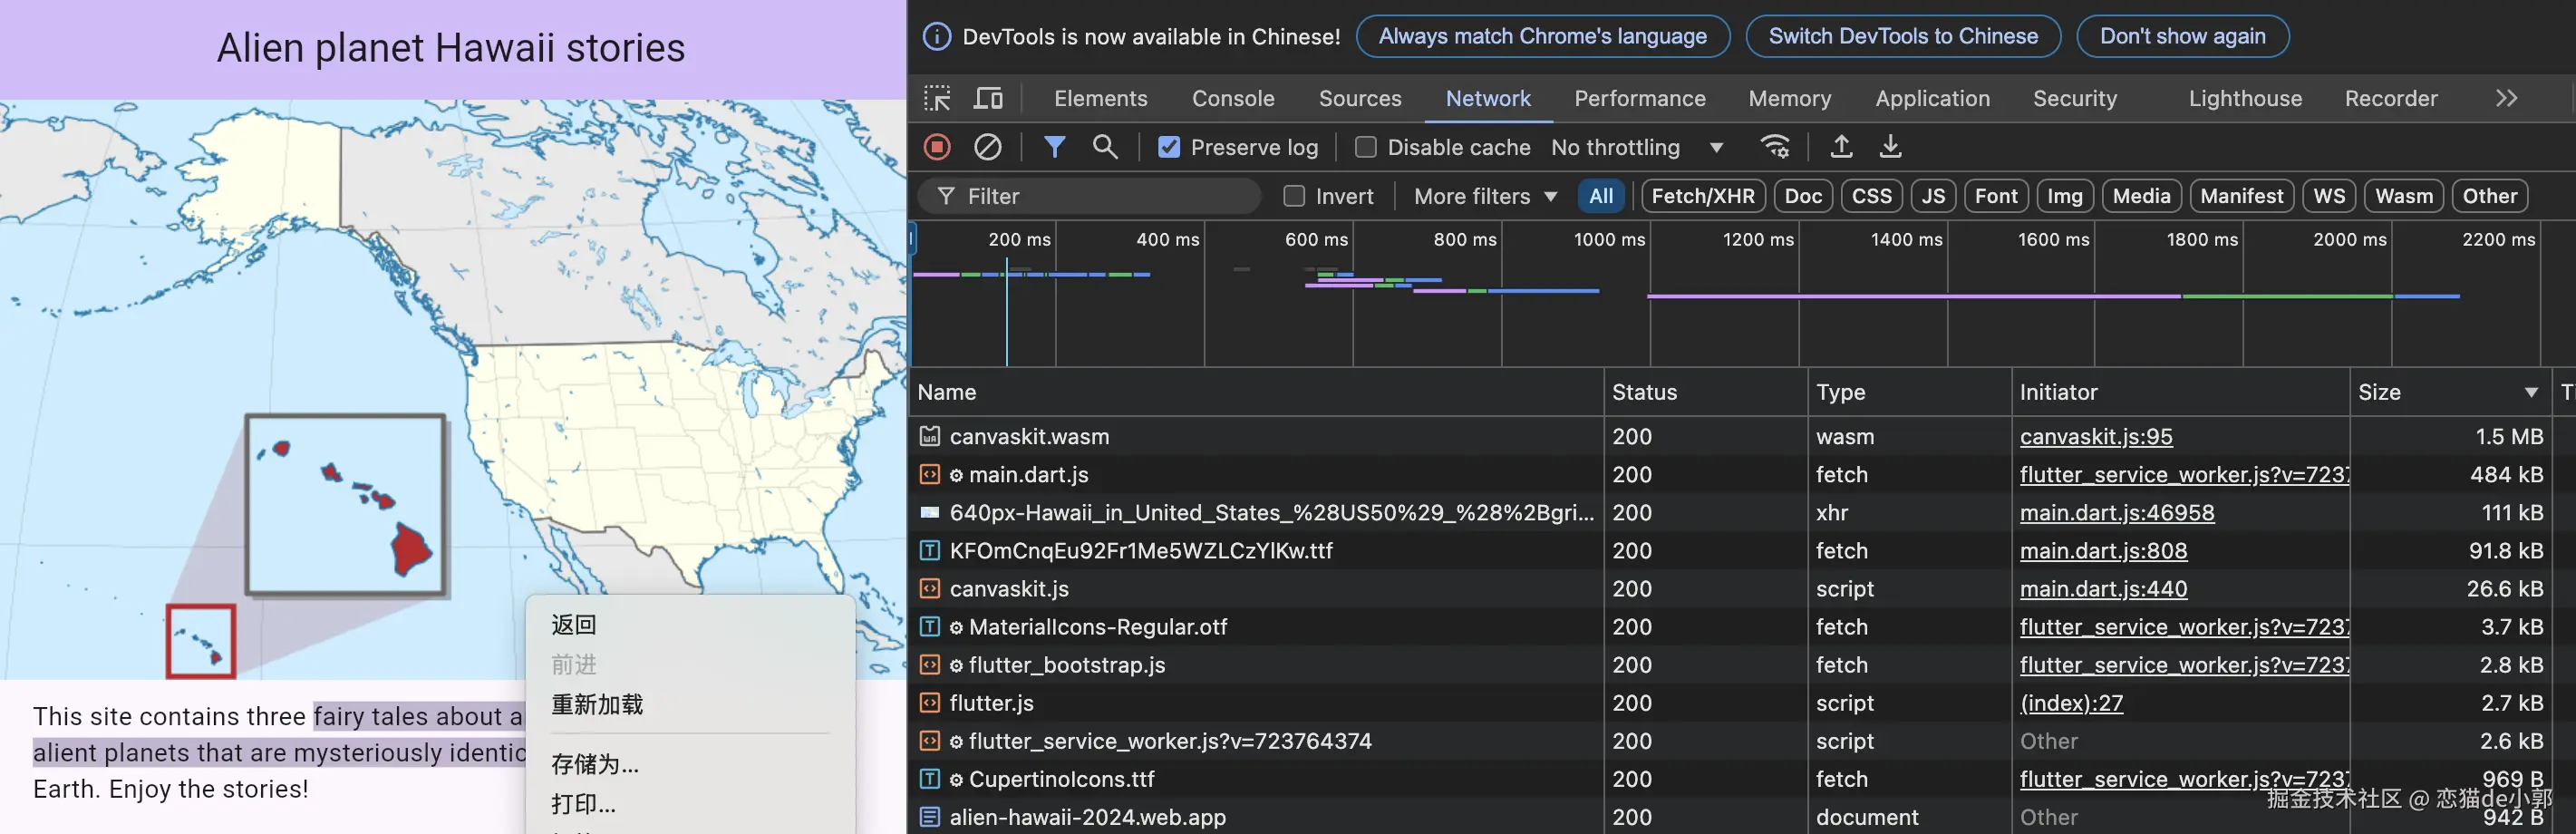Viewport: 2576px width, 834px height.
Task: Open the canvaskit.js:95 initiator link
Action: pyautogui.click(x=2095, y=436)
